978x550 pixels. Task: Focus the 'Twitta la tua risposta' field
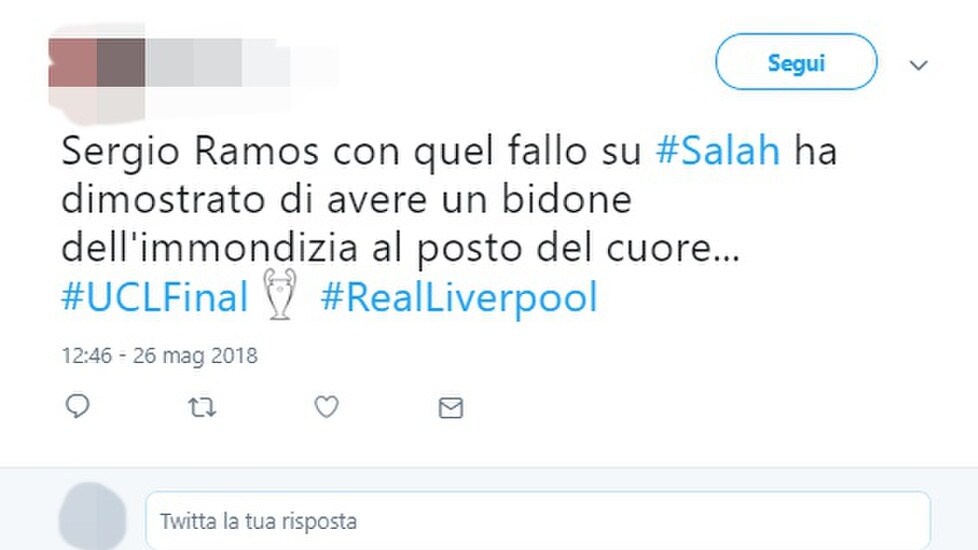[x=538, y=521]
